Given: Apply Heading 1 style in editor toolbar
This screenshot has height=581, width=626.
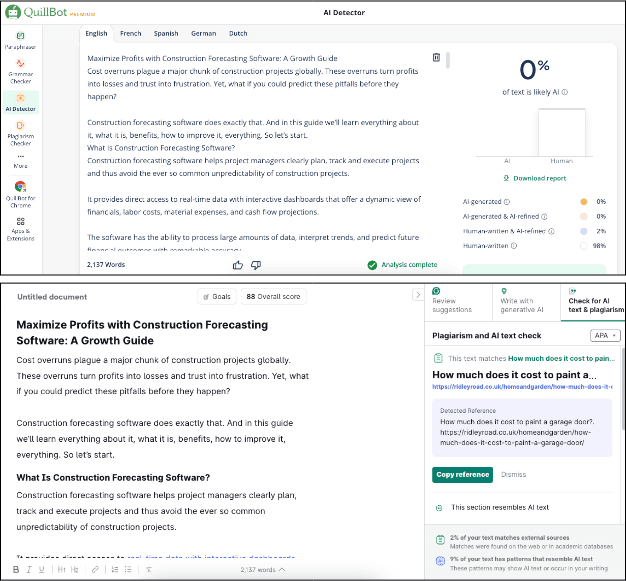Looking at the screenshot, I should pyautogui.click(x=61, y=569).
